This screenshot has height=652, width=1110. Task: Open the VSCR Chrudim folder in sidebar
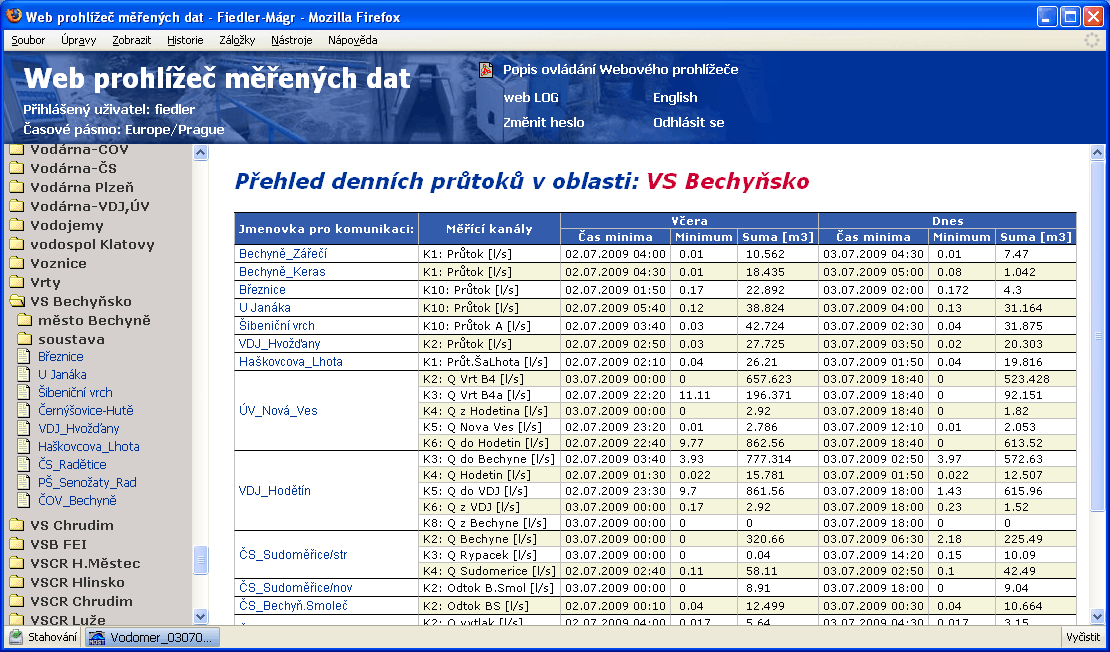[x=81, y=602]
